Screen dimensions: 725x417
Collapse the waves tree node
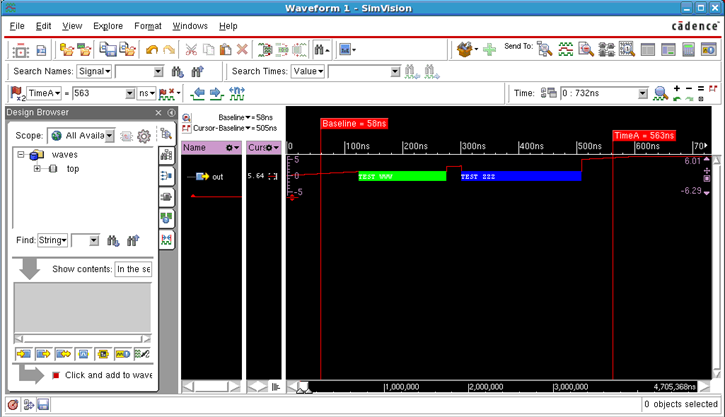pyautogui.click(x=21, y=155)
